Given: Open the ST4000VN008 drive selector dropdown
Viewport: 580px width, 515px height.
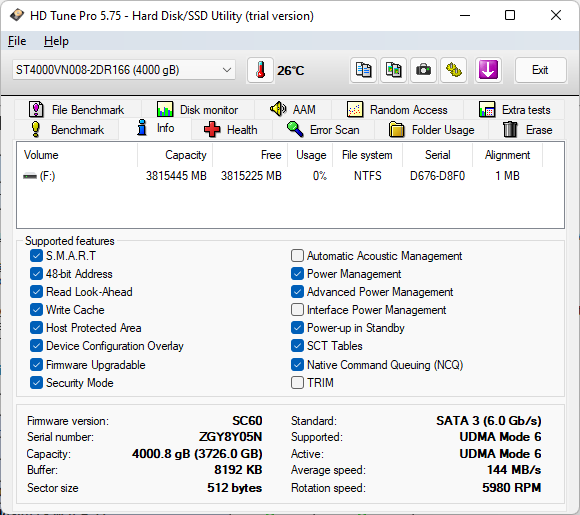Looking at the screenshot, I should [x=124, y=70].
